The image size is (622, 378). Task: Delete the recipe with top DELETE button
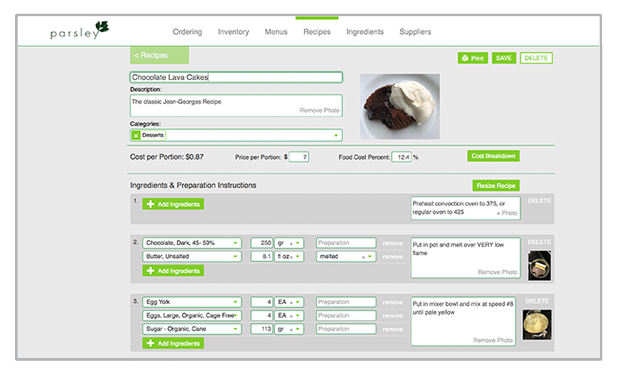(536, 58)
